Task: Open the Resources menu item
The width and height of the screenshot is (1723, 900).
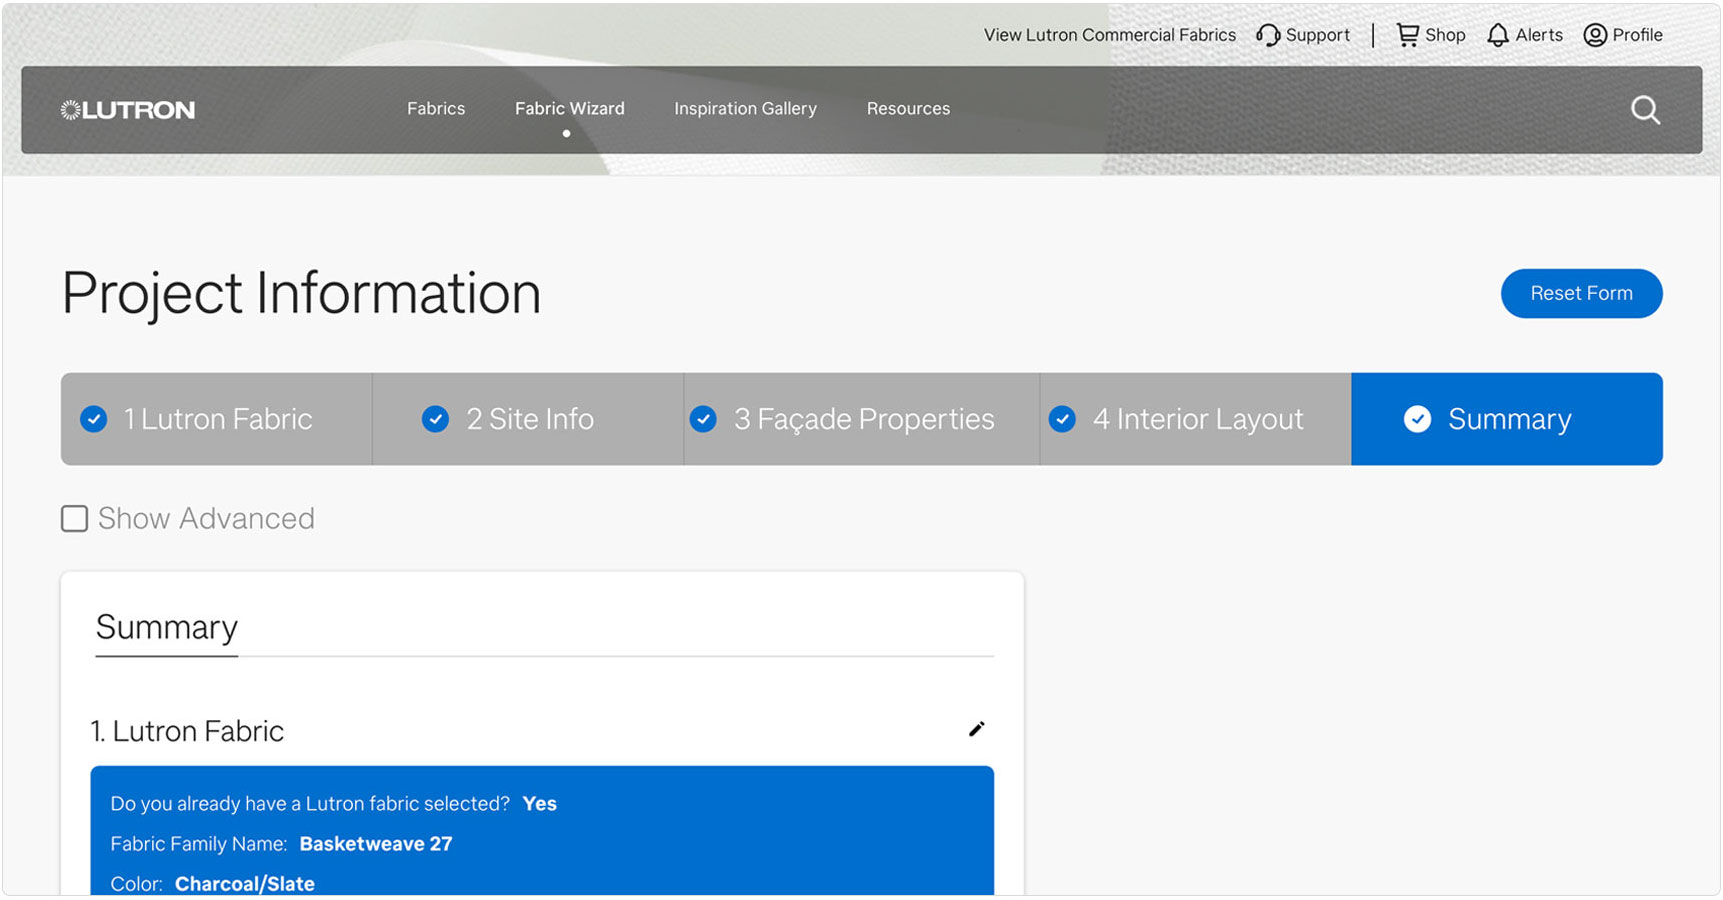Action: tap(908, 108)
